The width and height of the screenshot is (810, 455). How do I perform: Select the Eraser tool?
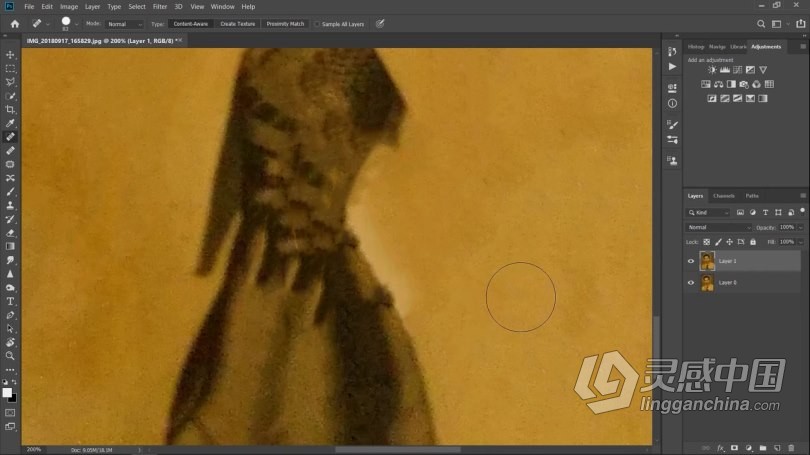[10, 233]
